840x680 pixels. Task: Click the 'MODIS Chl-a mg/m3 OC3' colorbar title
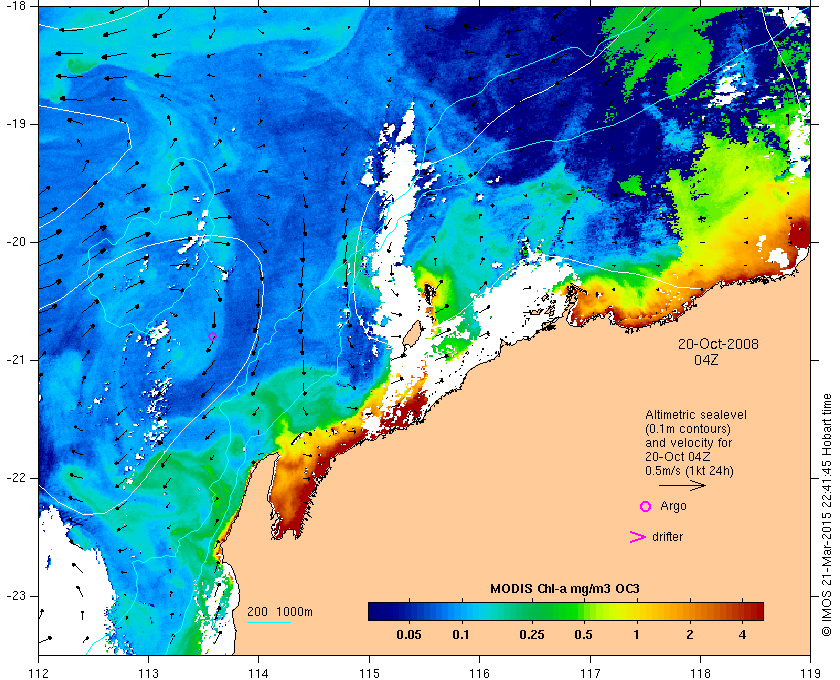click(x=565, y=589)
